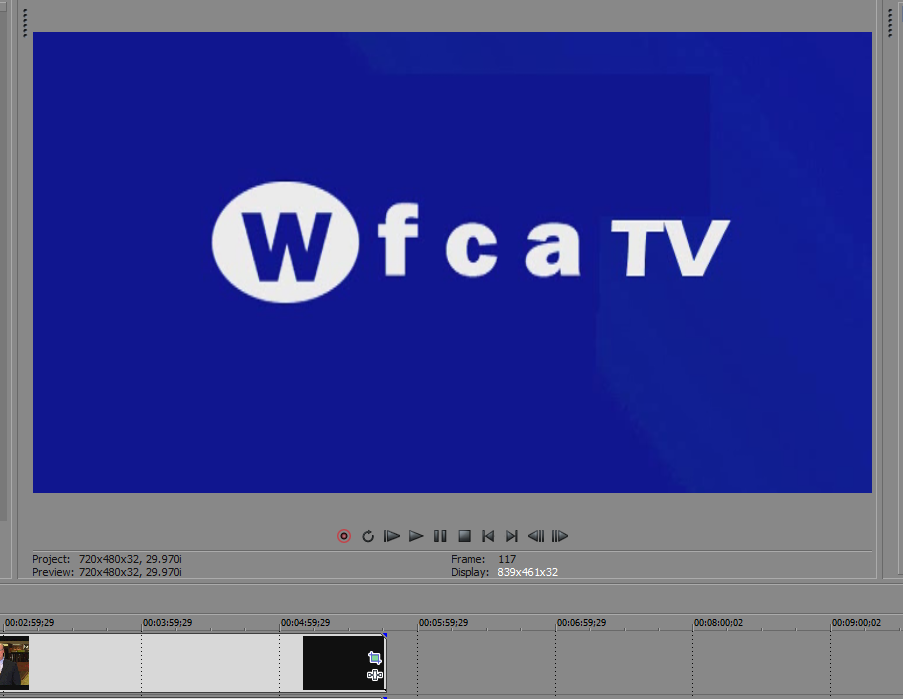Click timeline ruler at 00:09:00;02
This screenshot has width=903, height=699.
pos(856,622)
